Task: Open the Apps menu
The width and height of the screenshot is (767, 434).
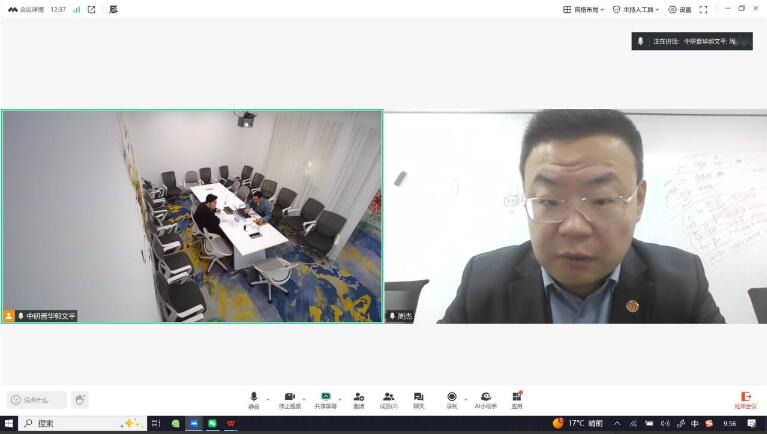Action: pos(517,399)
